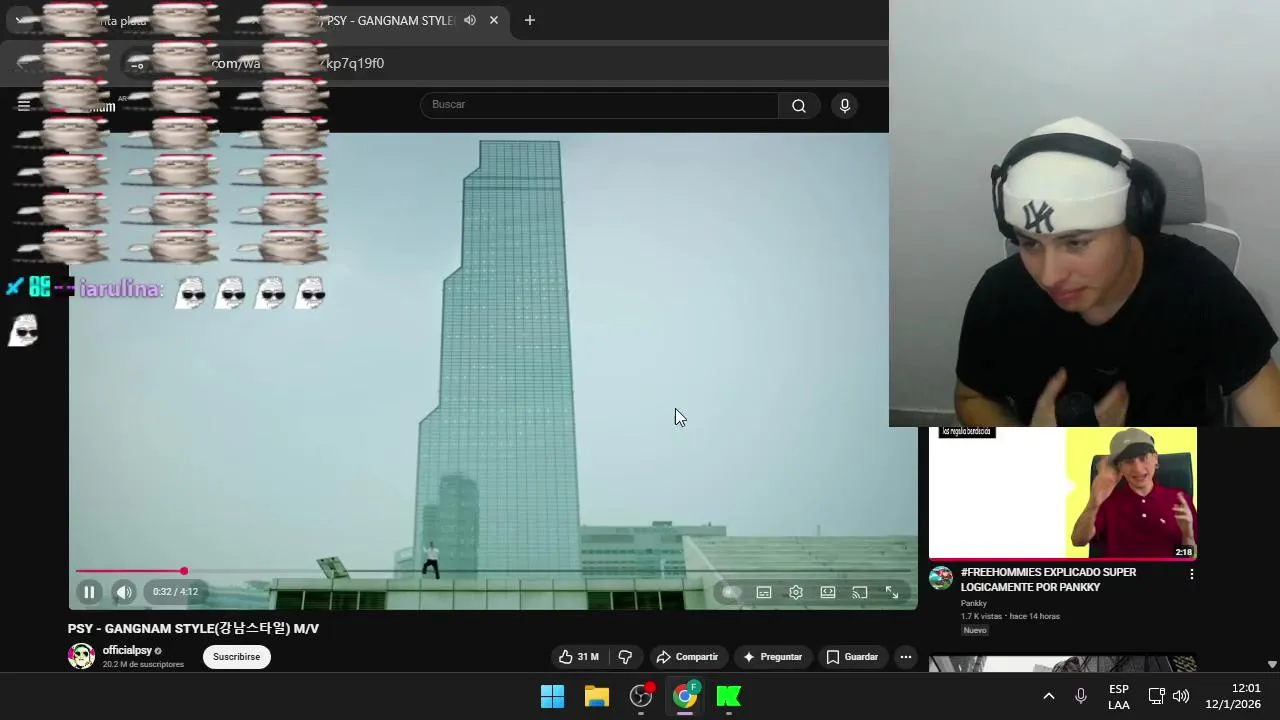Open options menu for #FREEHOMMIES video
This screenshot has width=1280, height=720.
1191,574
